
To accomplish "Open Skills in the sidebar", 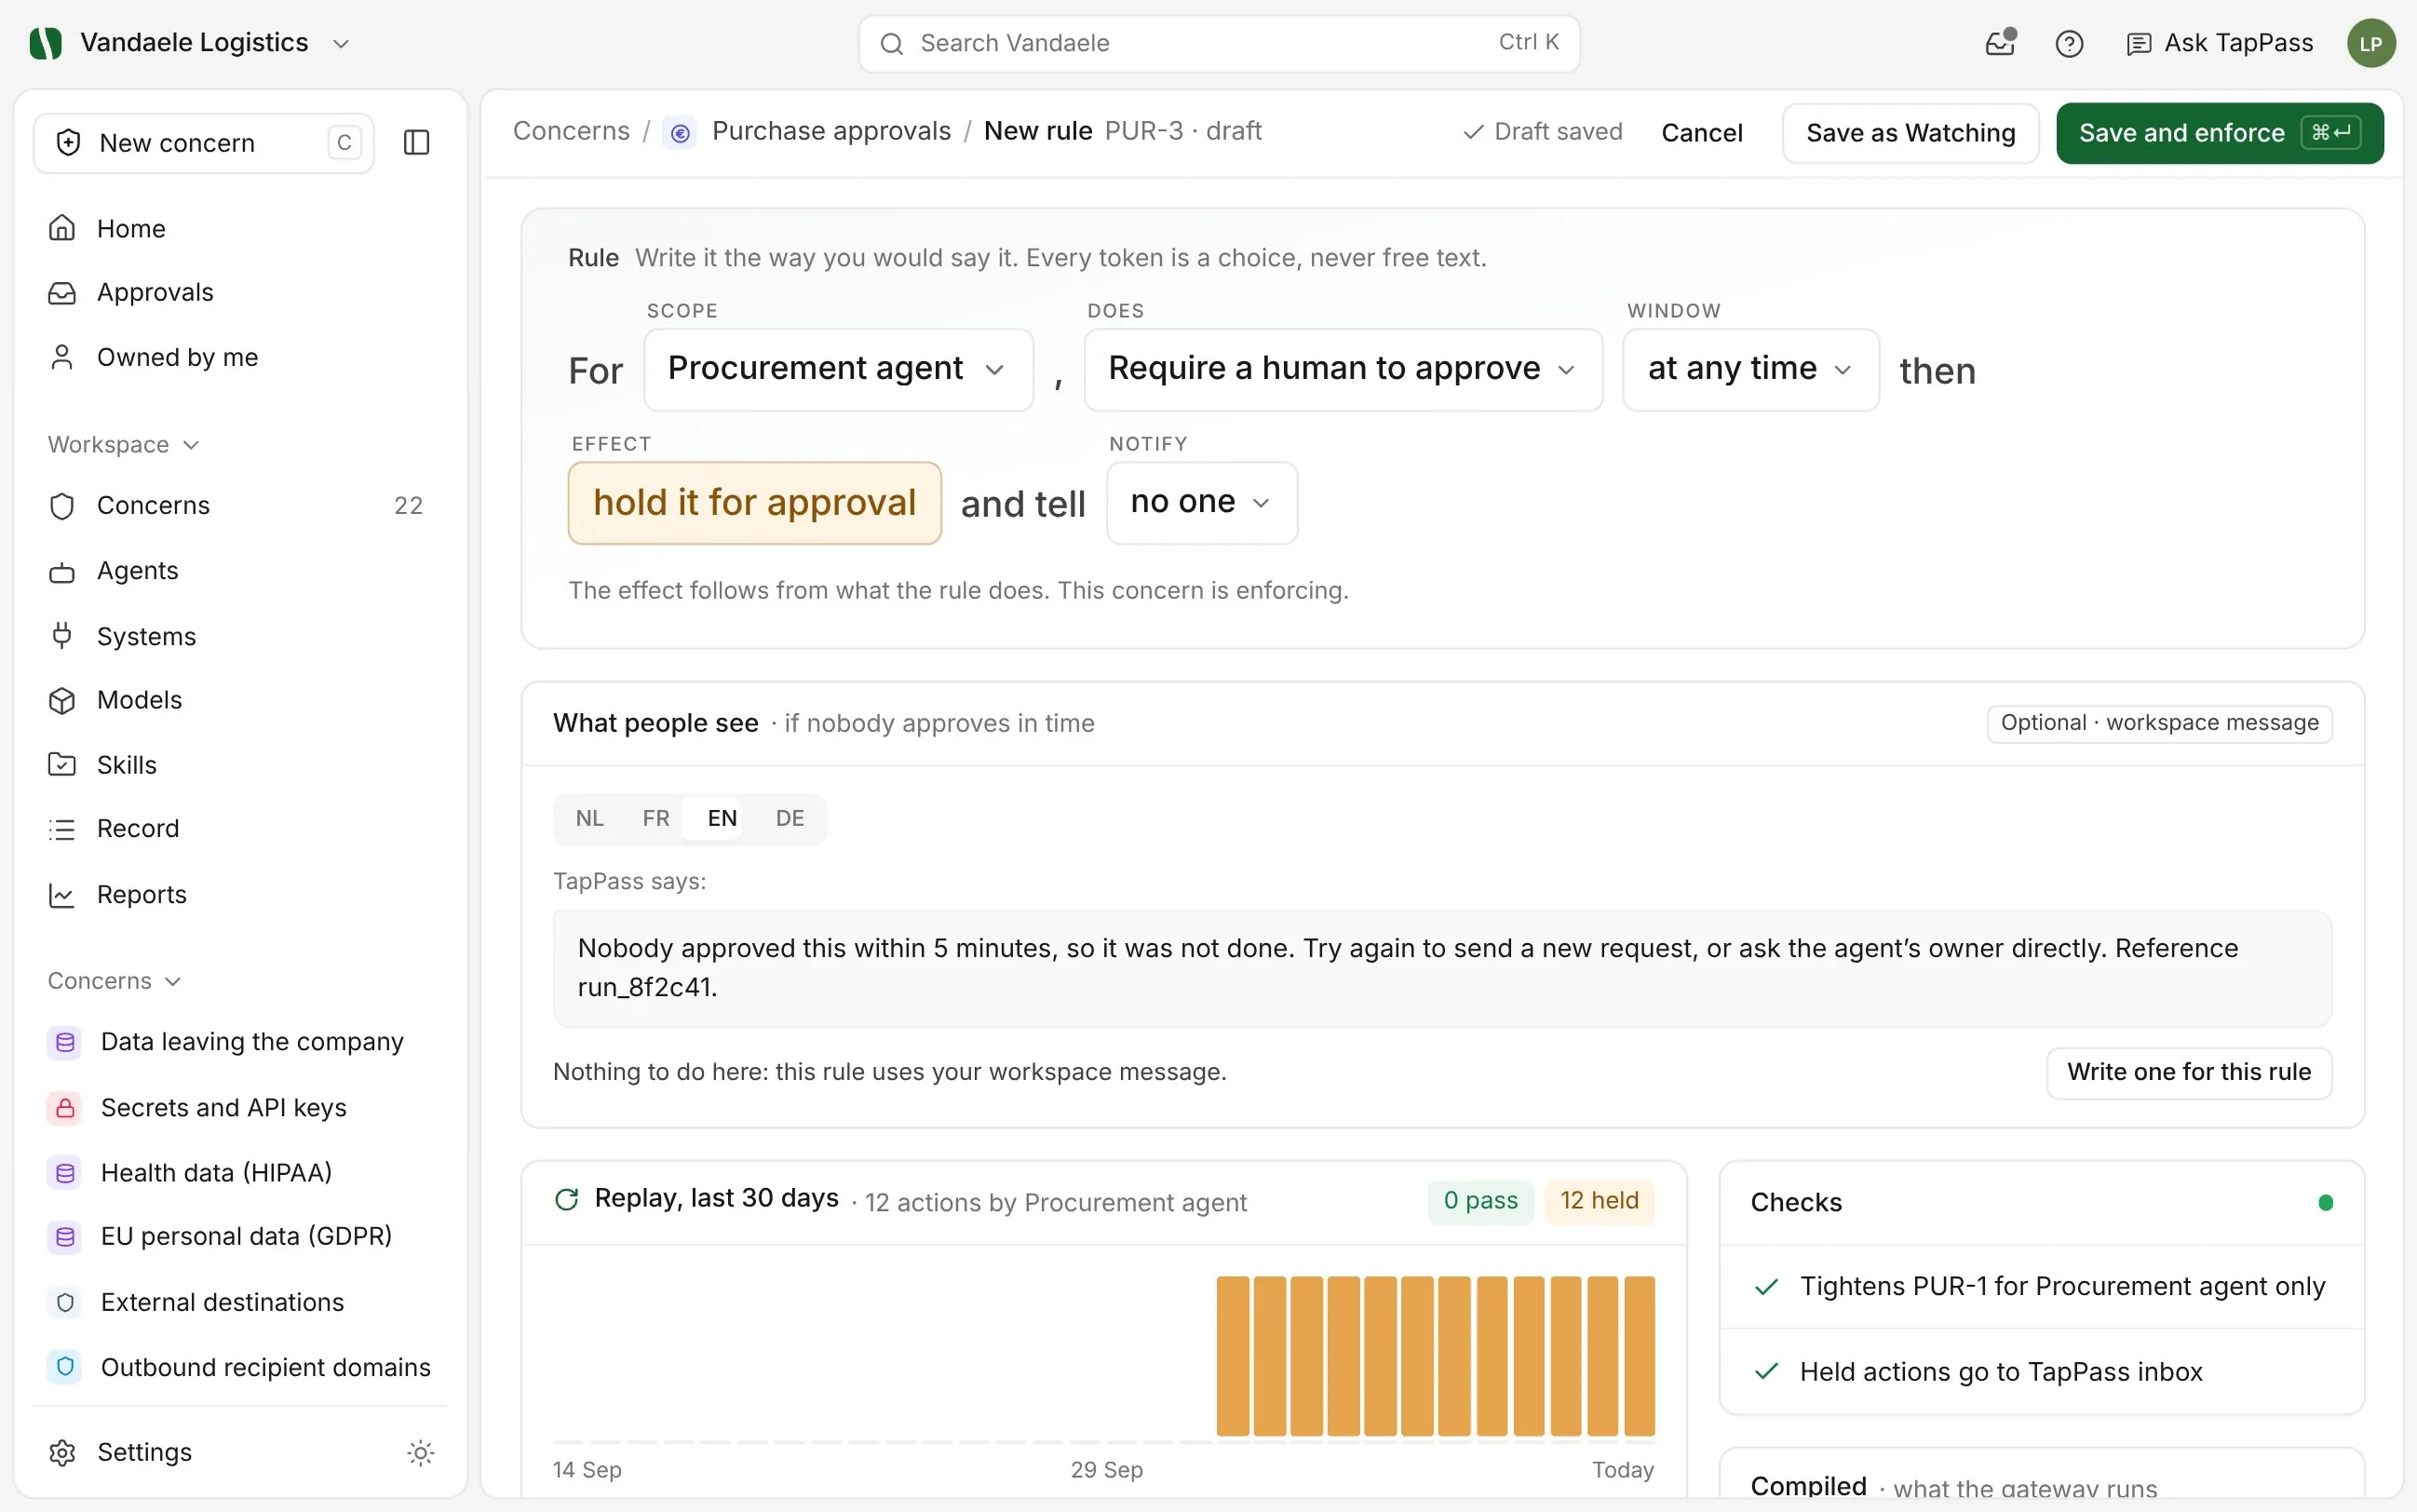I will pyautogui.click(x=239, y=765).
